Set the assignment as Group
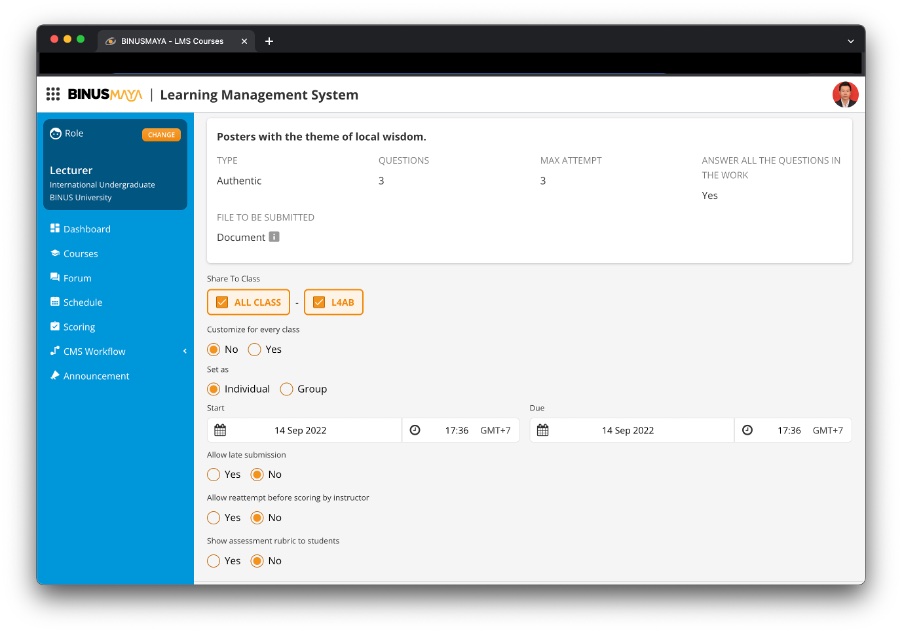Image resolution: width=902 pixels, height=634 pixels. 286,388
